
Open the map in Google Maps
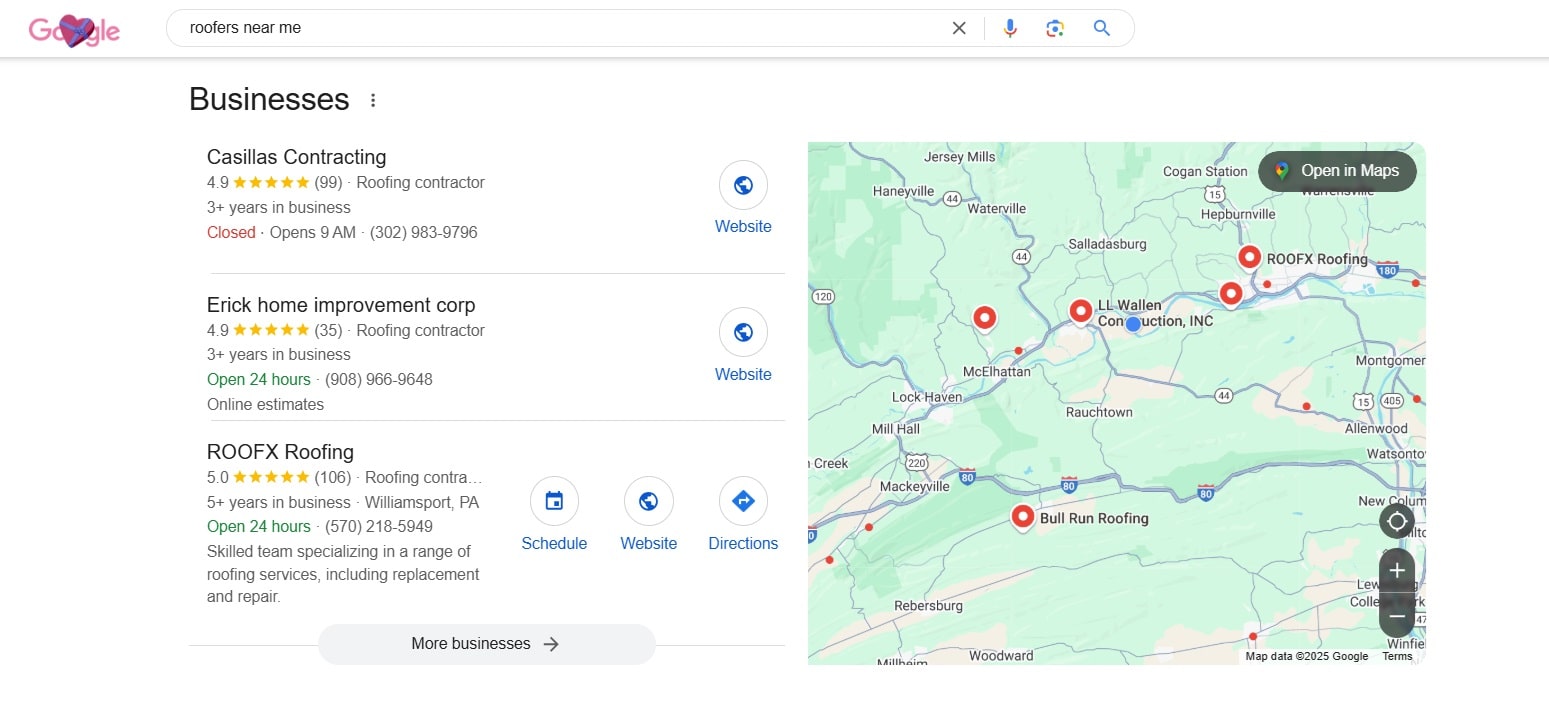pyautogui.click(x=1337, y=171)
